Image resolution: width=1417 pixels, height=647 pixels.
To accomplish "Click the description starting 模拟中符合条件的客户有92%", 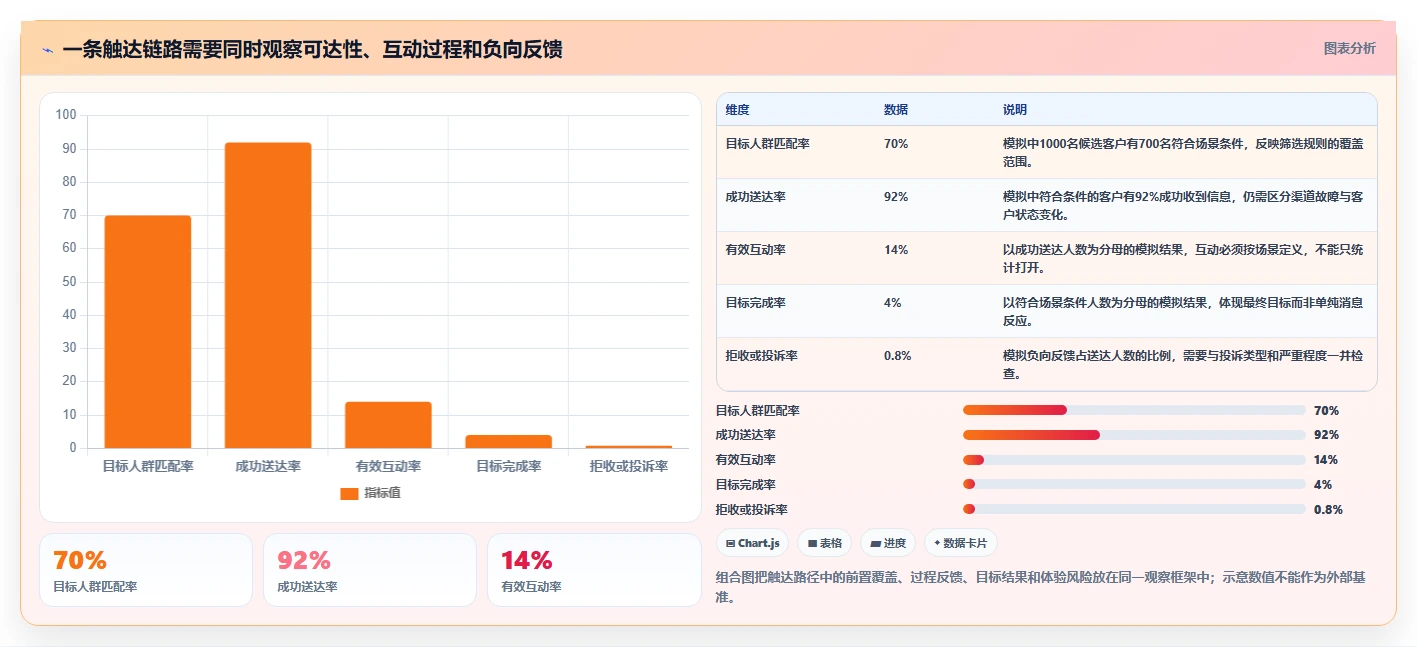I will pyautogui.click(x=1183, y=205).
